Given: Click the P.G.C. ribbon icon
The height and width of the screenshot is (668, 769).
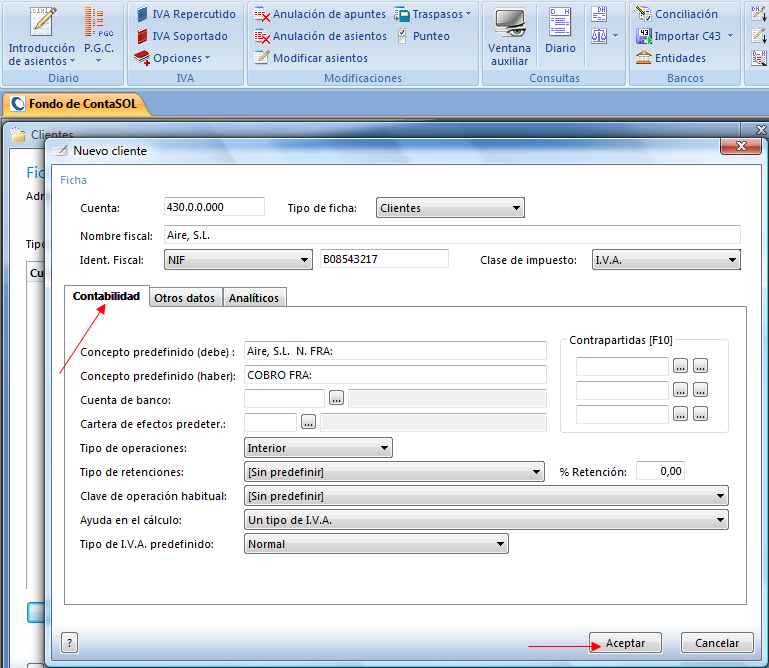Looking at the screenshot, I should tap(98, 35).
